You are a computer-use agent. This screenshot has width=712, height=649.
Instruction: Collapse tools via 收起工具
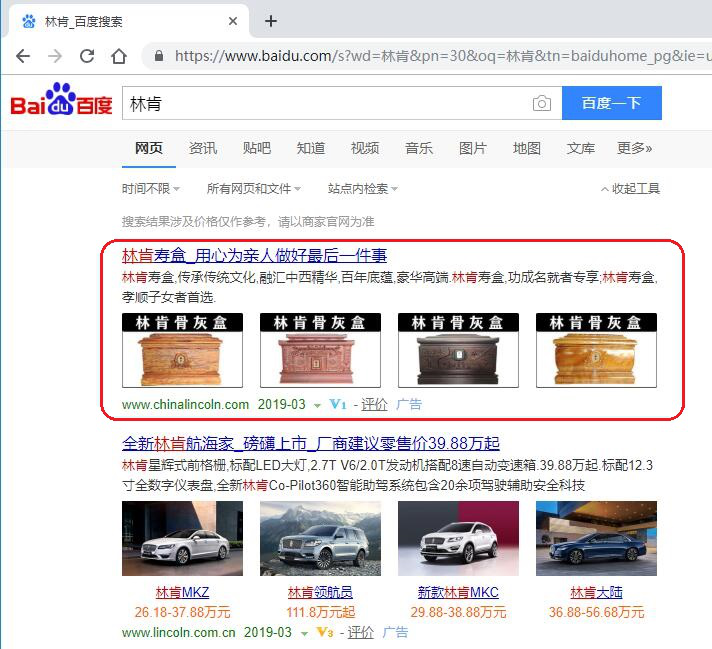(x=630, y=188)
